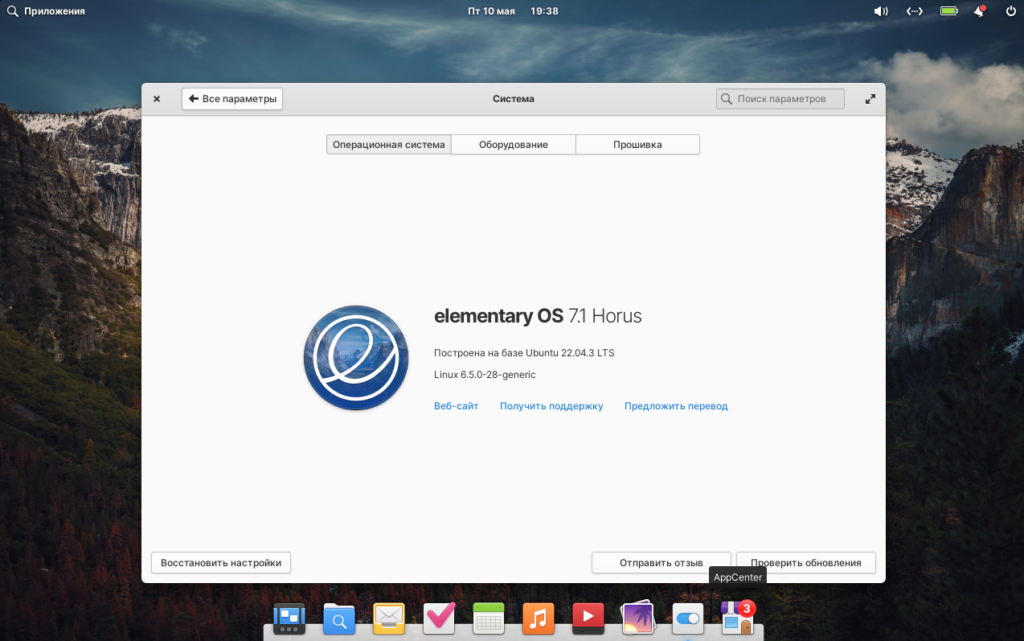Image resolution: width=1024 pixels, height=641 pixels.
Task: Click the Applications search magnifier icon
Action: pyautogui.click(x=12, y=11)
